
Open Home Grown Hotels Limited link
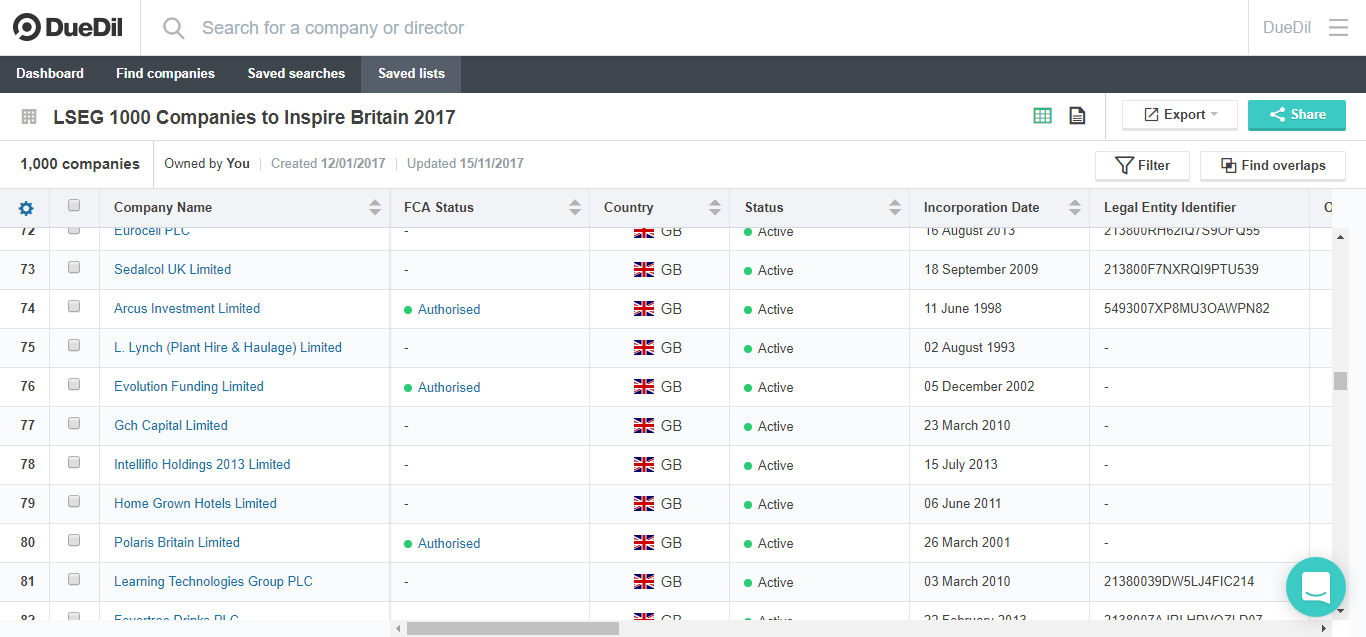pos(195,504)
